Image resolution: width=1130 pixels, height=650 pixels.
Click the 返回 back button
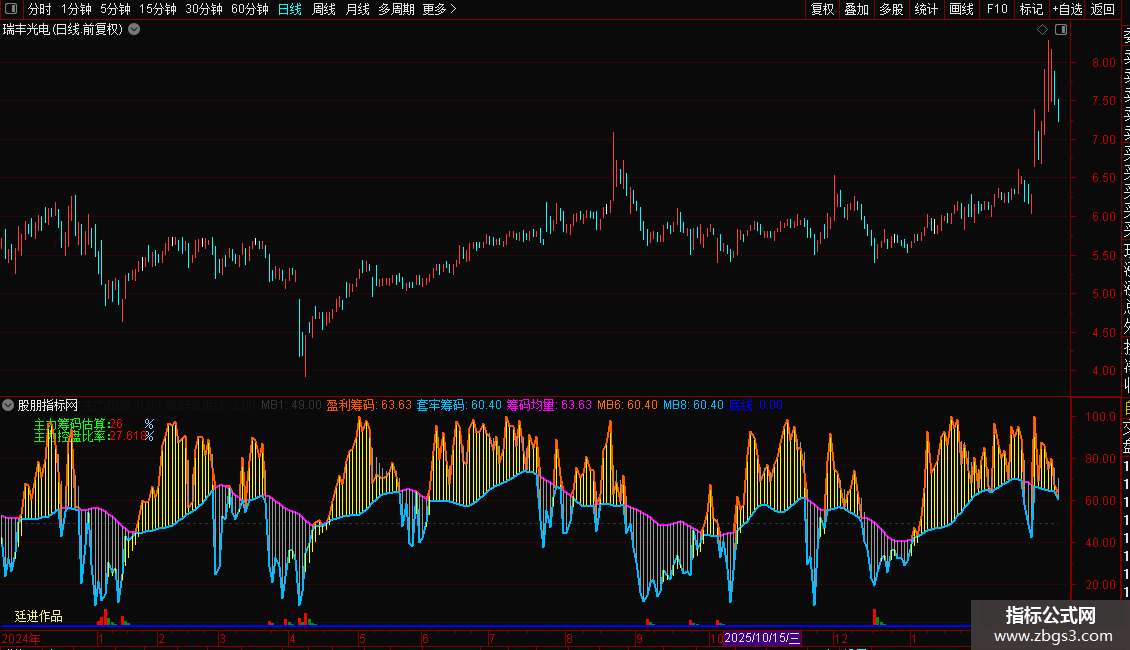[1103, 9]
